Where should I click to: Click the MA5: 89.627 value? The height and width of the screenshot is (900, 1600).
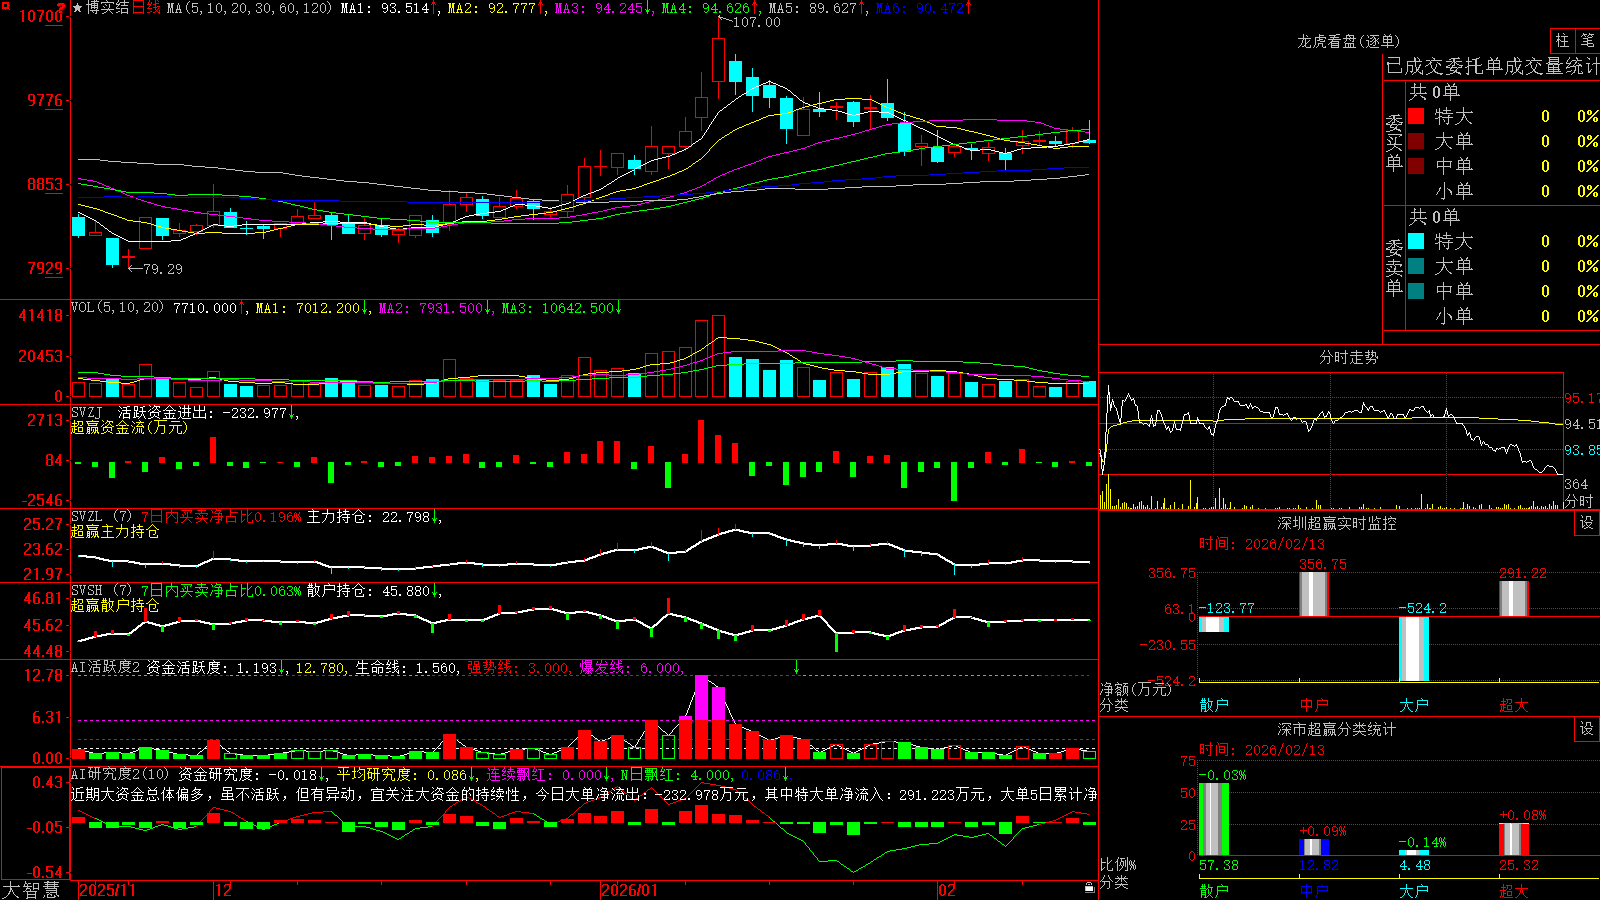coord(812,8)
